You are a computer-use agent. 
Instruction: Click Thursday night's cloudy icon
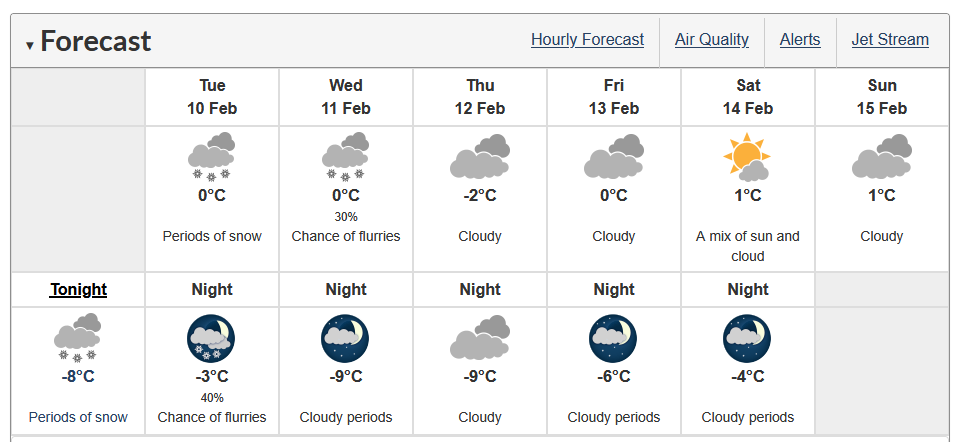click(x=480, y=339)
